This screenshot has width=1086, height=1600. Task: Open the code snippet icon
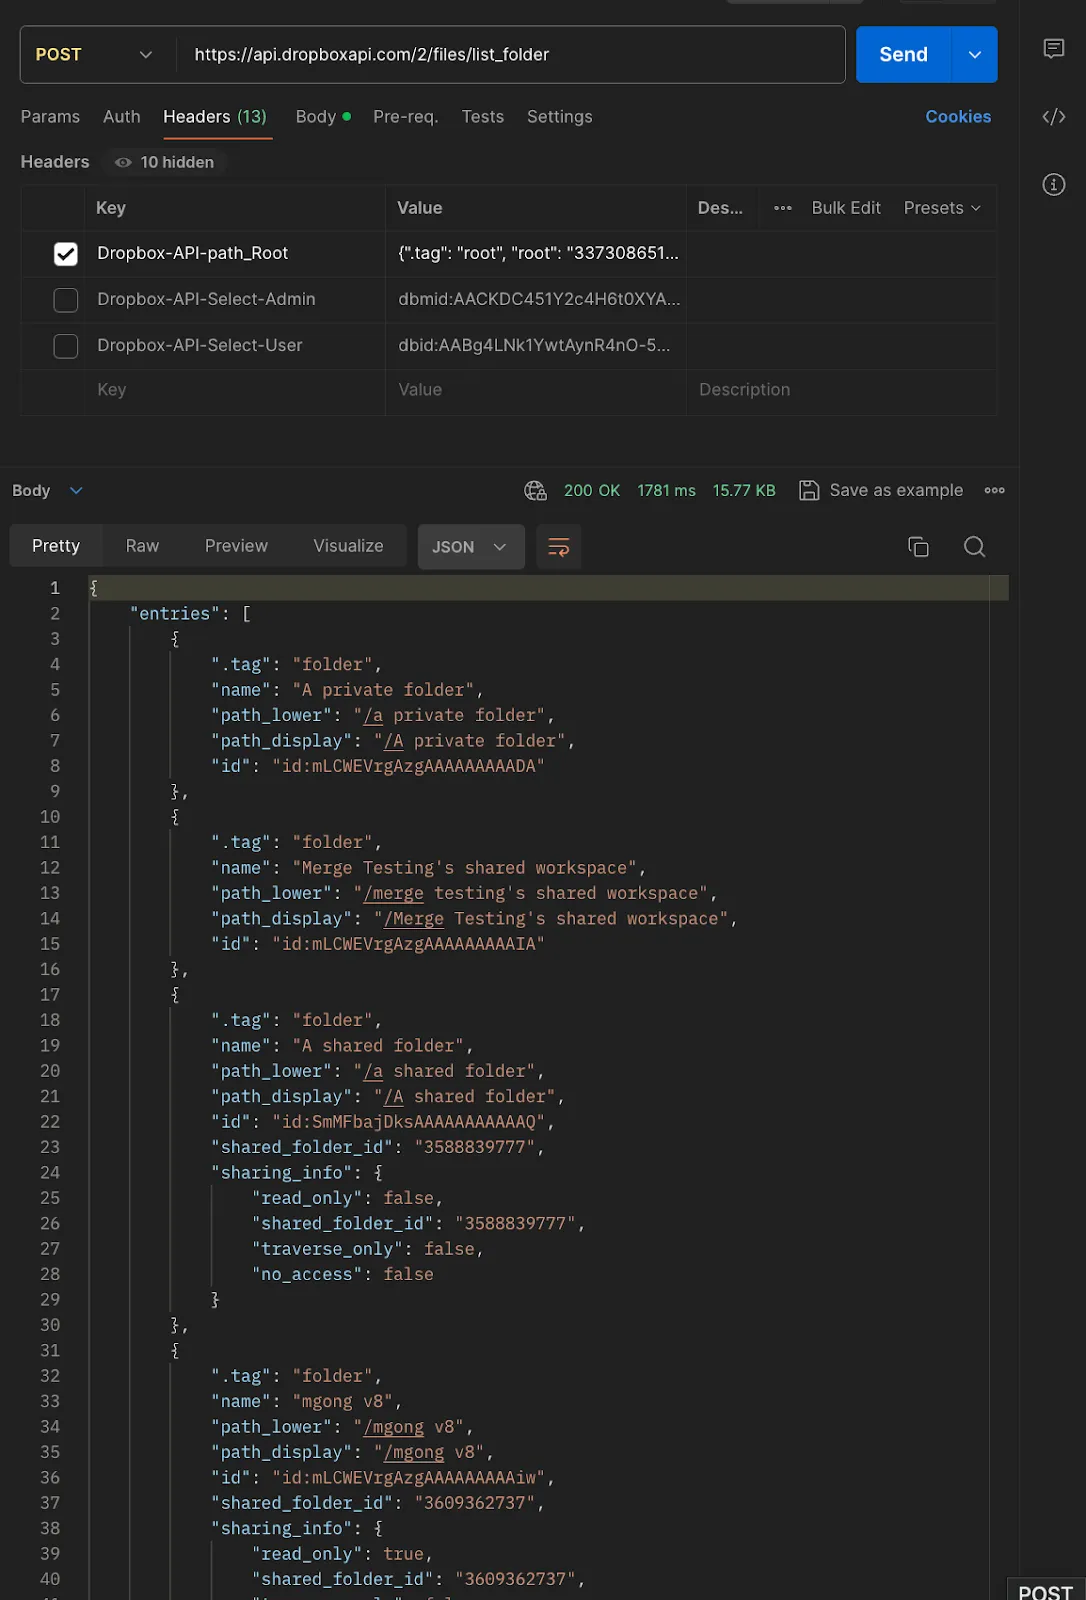[1053, 117]
